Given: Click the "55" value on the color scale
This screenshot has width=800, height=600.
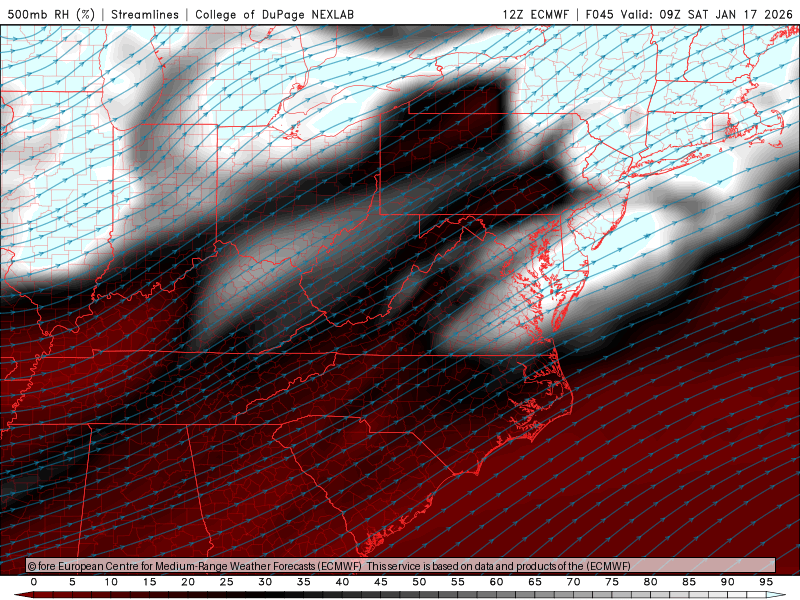Looking at the screenshot, I should [x=458, y=582].
